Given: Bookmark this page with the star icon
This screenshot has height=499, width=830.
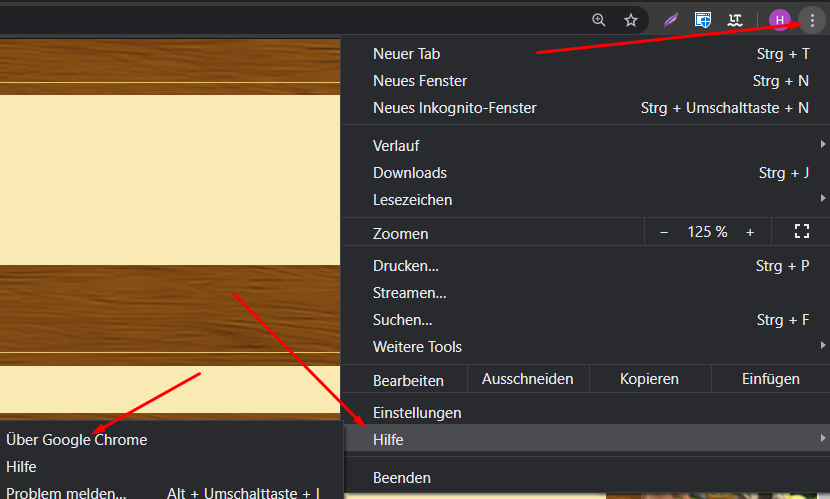Looking at the screenshot, I should [x=631, y=19].
